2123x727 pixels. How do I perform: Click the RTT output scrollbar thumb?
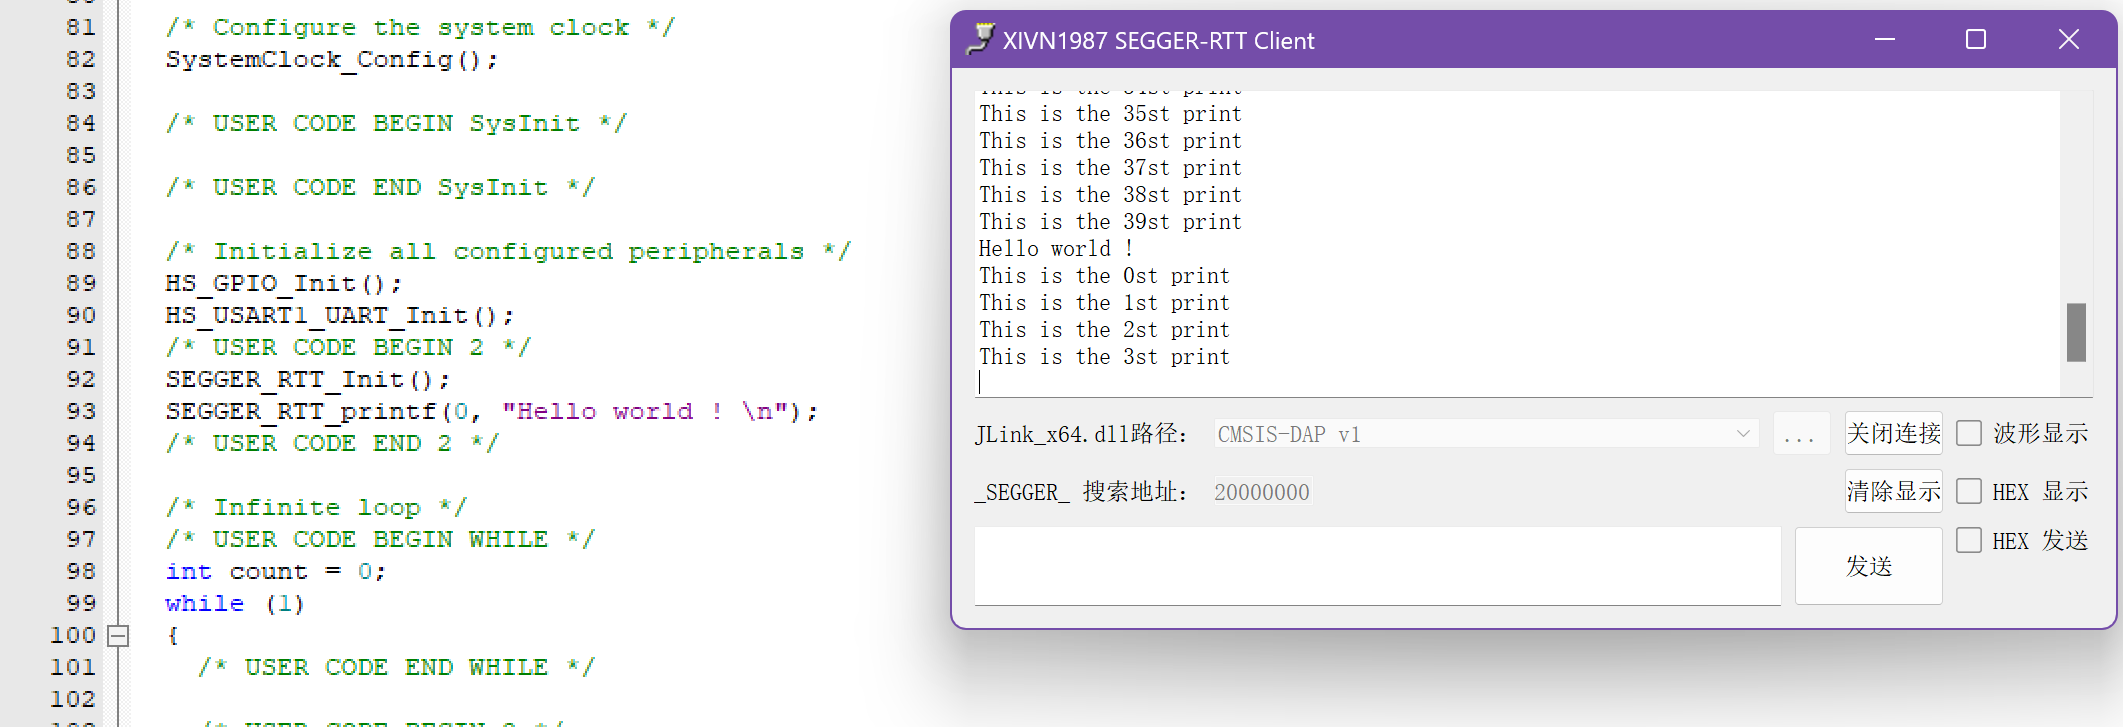click(2076, 332)
